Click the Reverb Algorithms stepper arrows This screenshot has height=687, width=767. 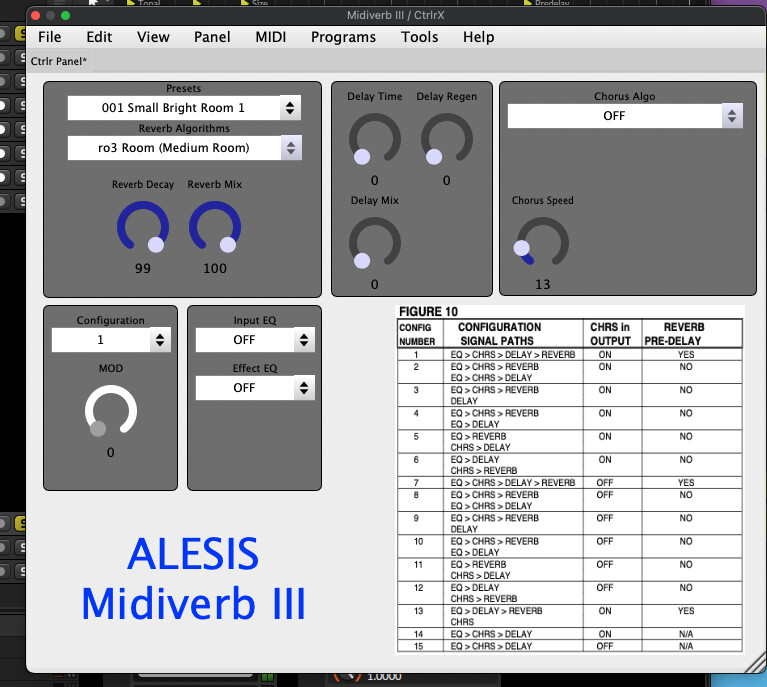point(291,148)
